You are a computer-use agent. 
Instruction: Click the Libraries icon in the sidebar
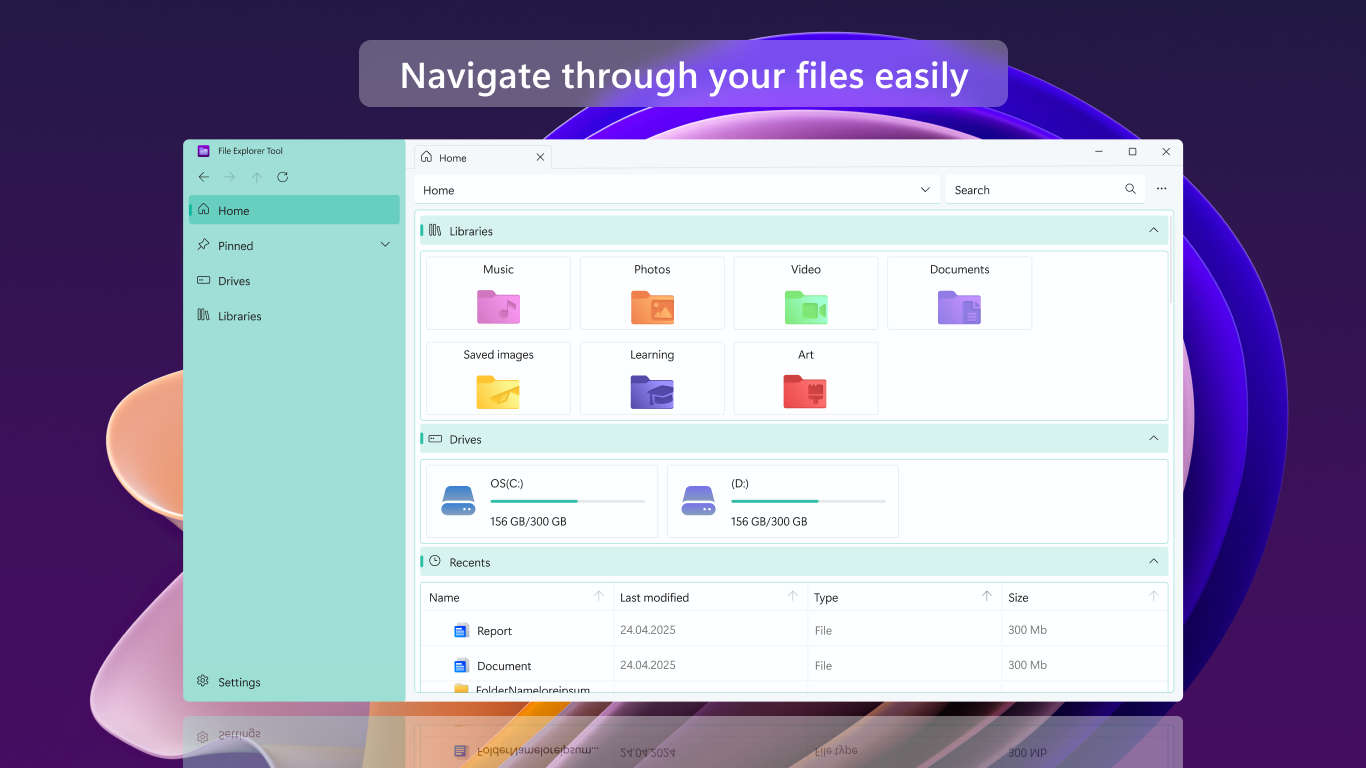(x=203, y=316)
